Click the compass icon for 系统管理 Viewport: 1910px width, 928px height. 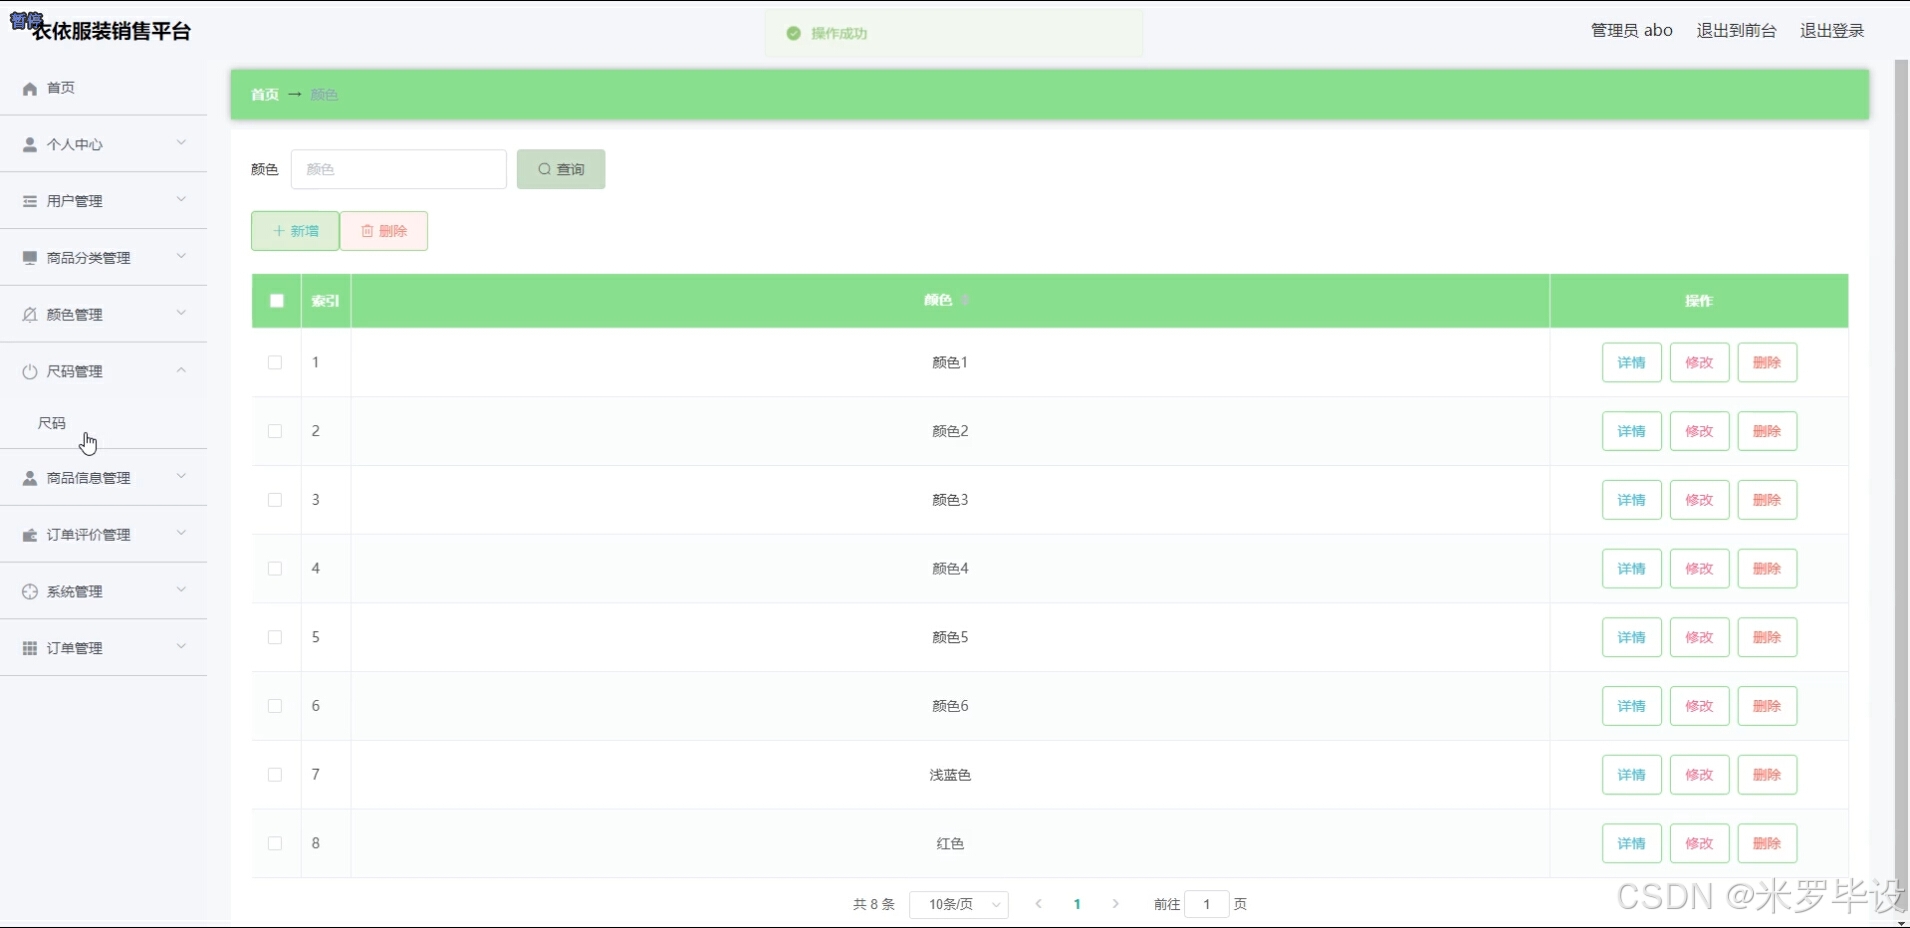pos(30,592)
